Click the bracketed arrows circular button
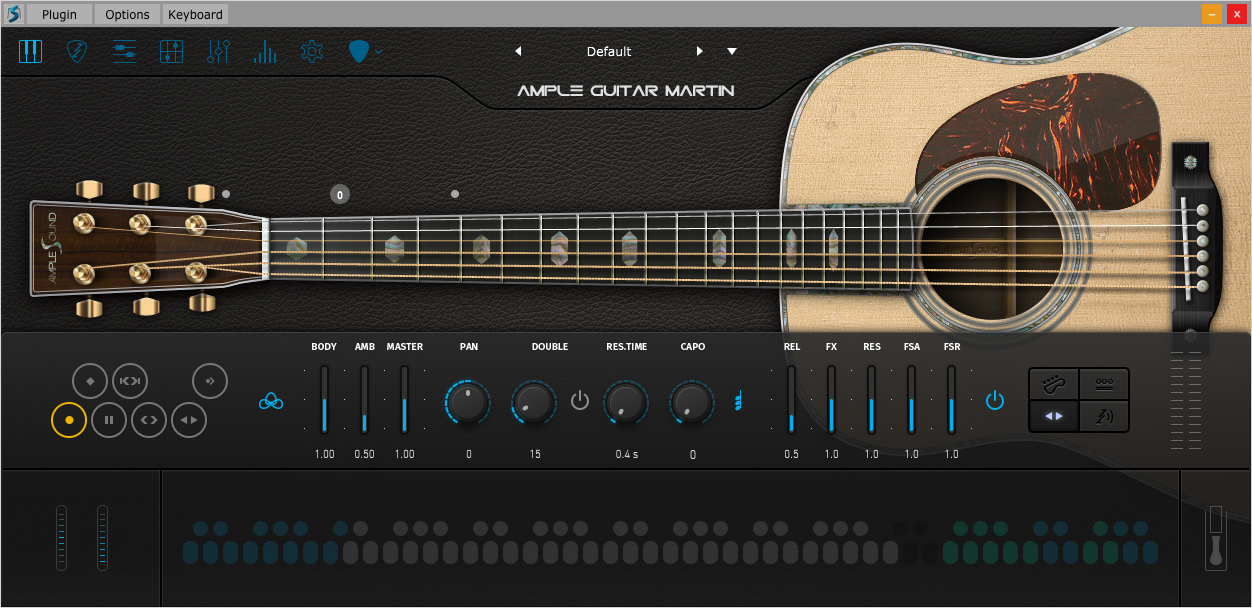 click(130, 381)
